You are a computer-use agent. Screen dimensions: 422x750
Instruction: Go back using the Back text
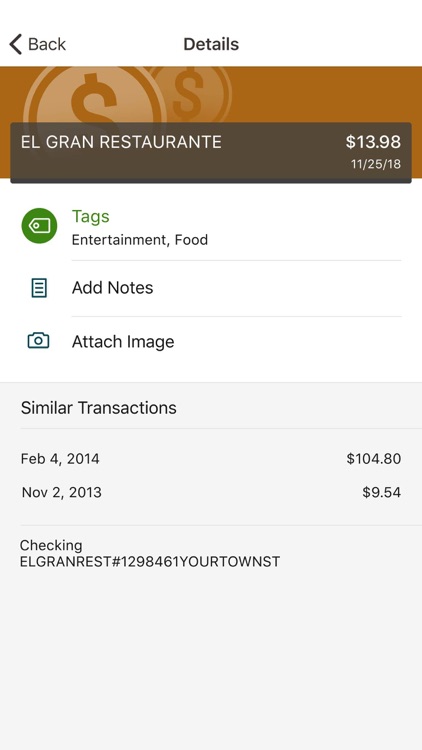[x=46, y=44]
